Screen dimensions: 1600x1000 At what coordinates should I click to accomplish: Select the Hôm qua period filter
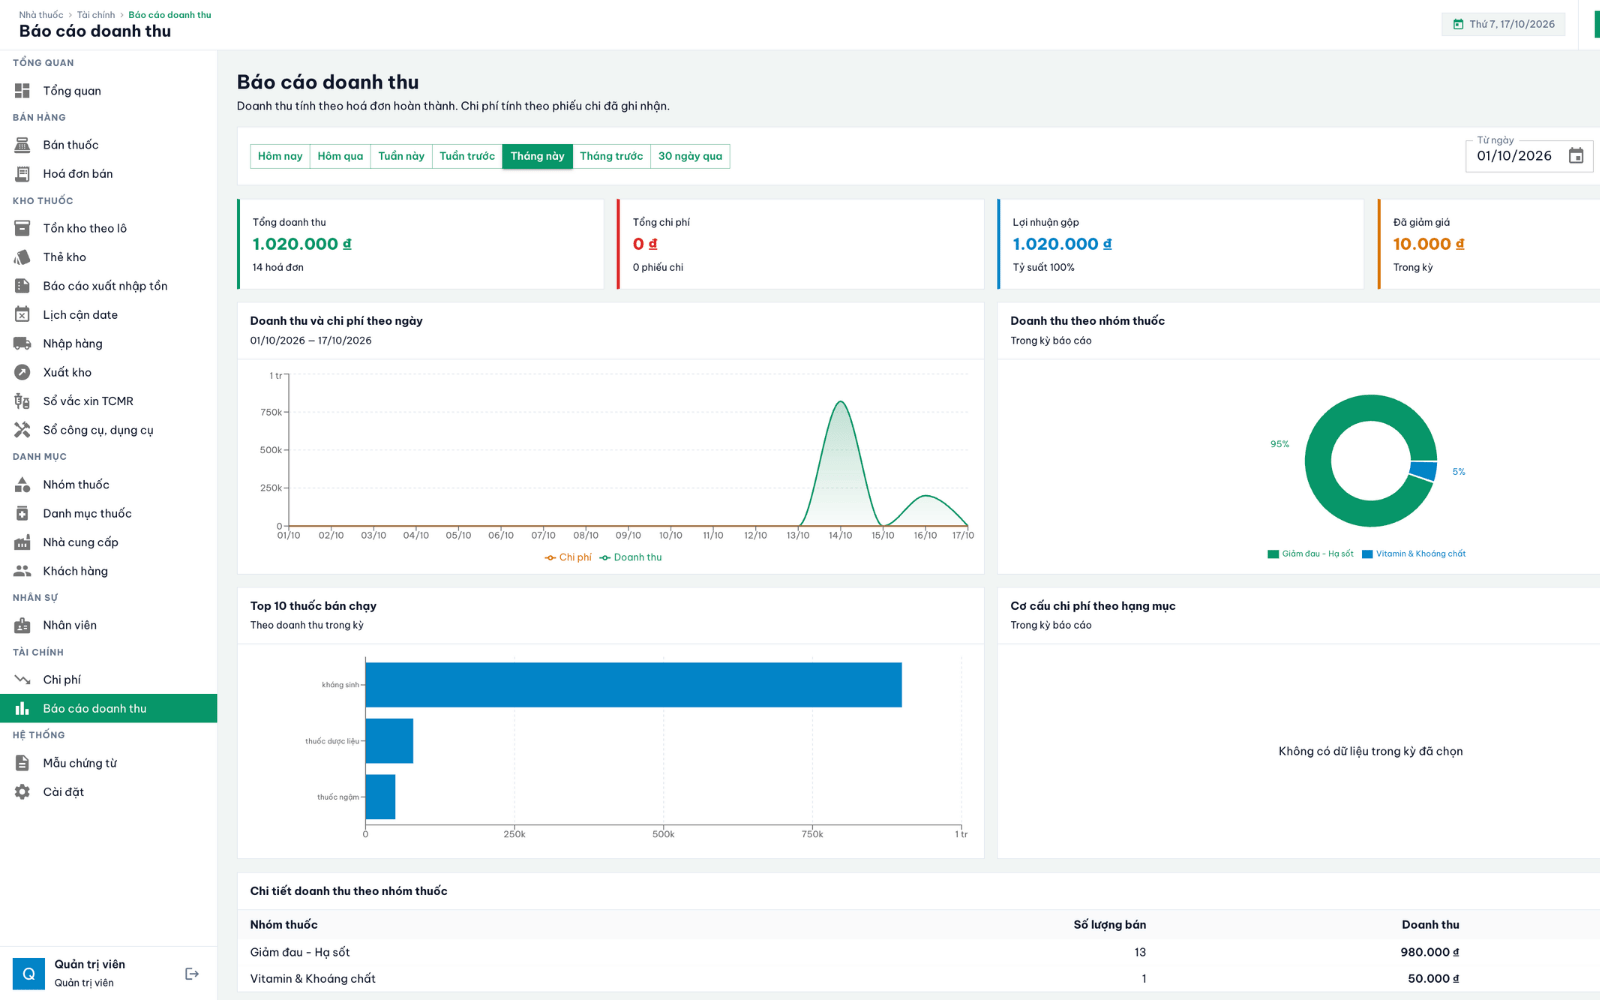340,156
